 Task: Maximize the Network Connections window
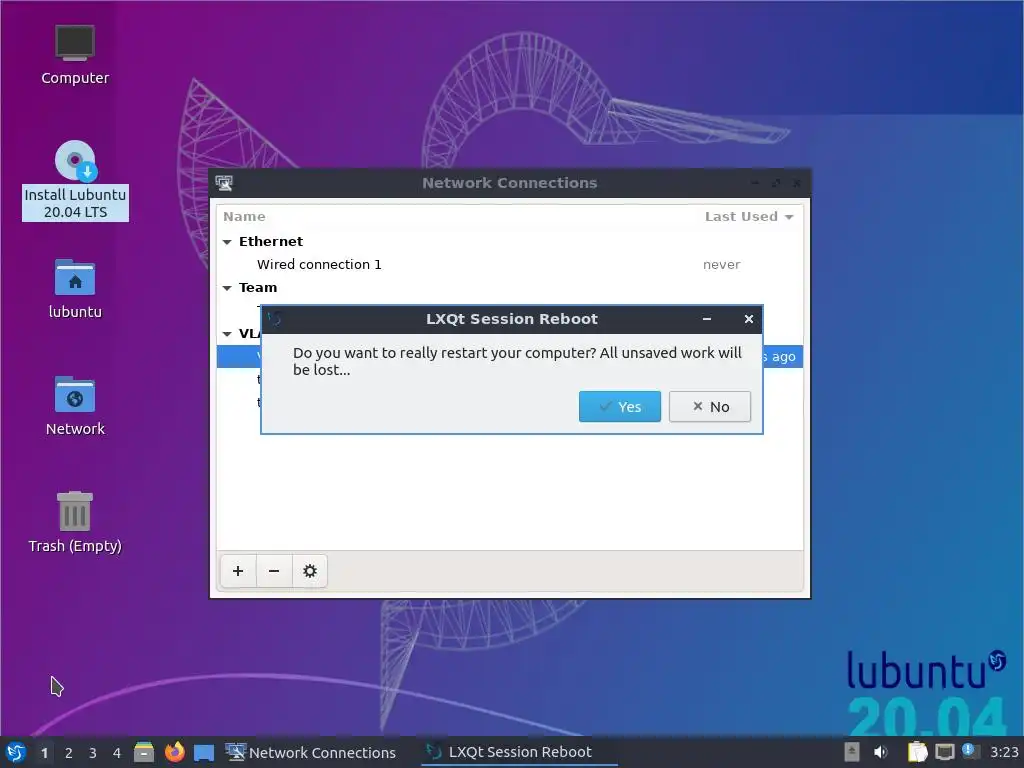(776, 184)
